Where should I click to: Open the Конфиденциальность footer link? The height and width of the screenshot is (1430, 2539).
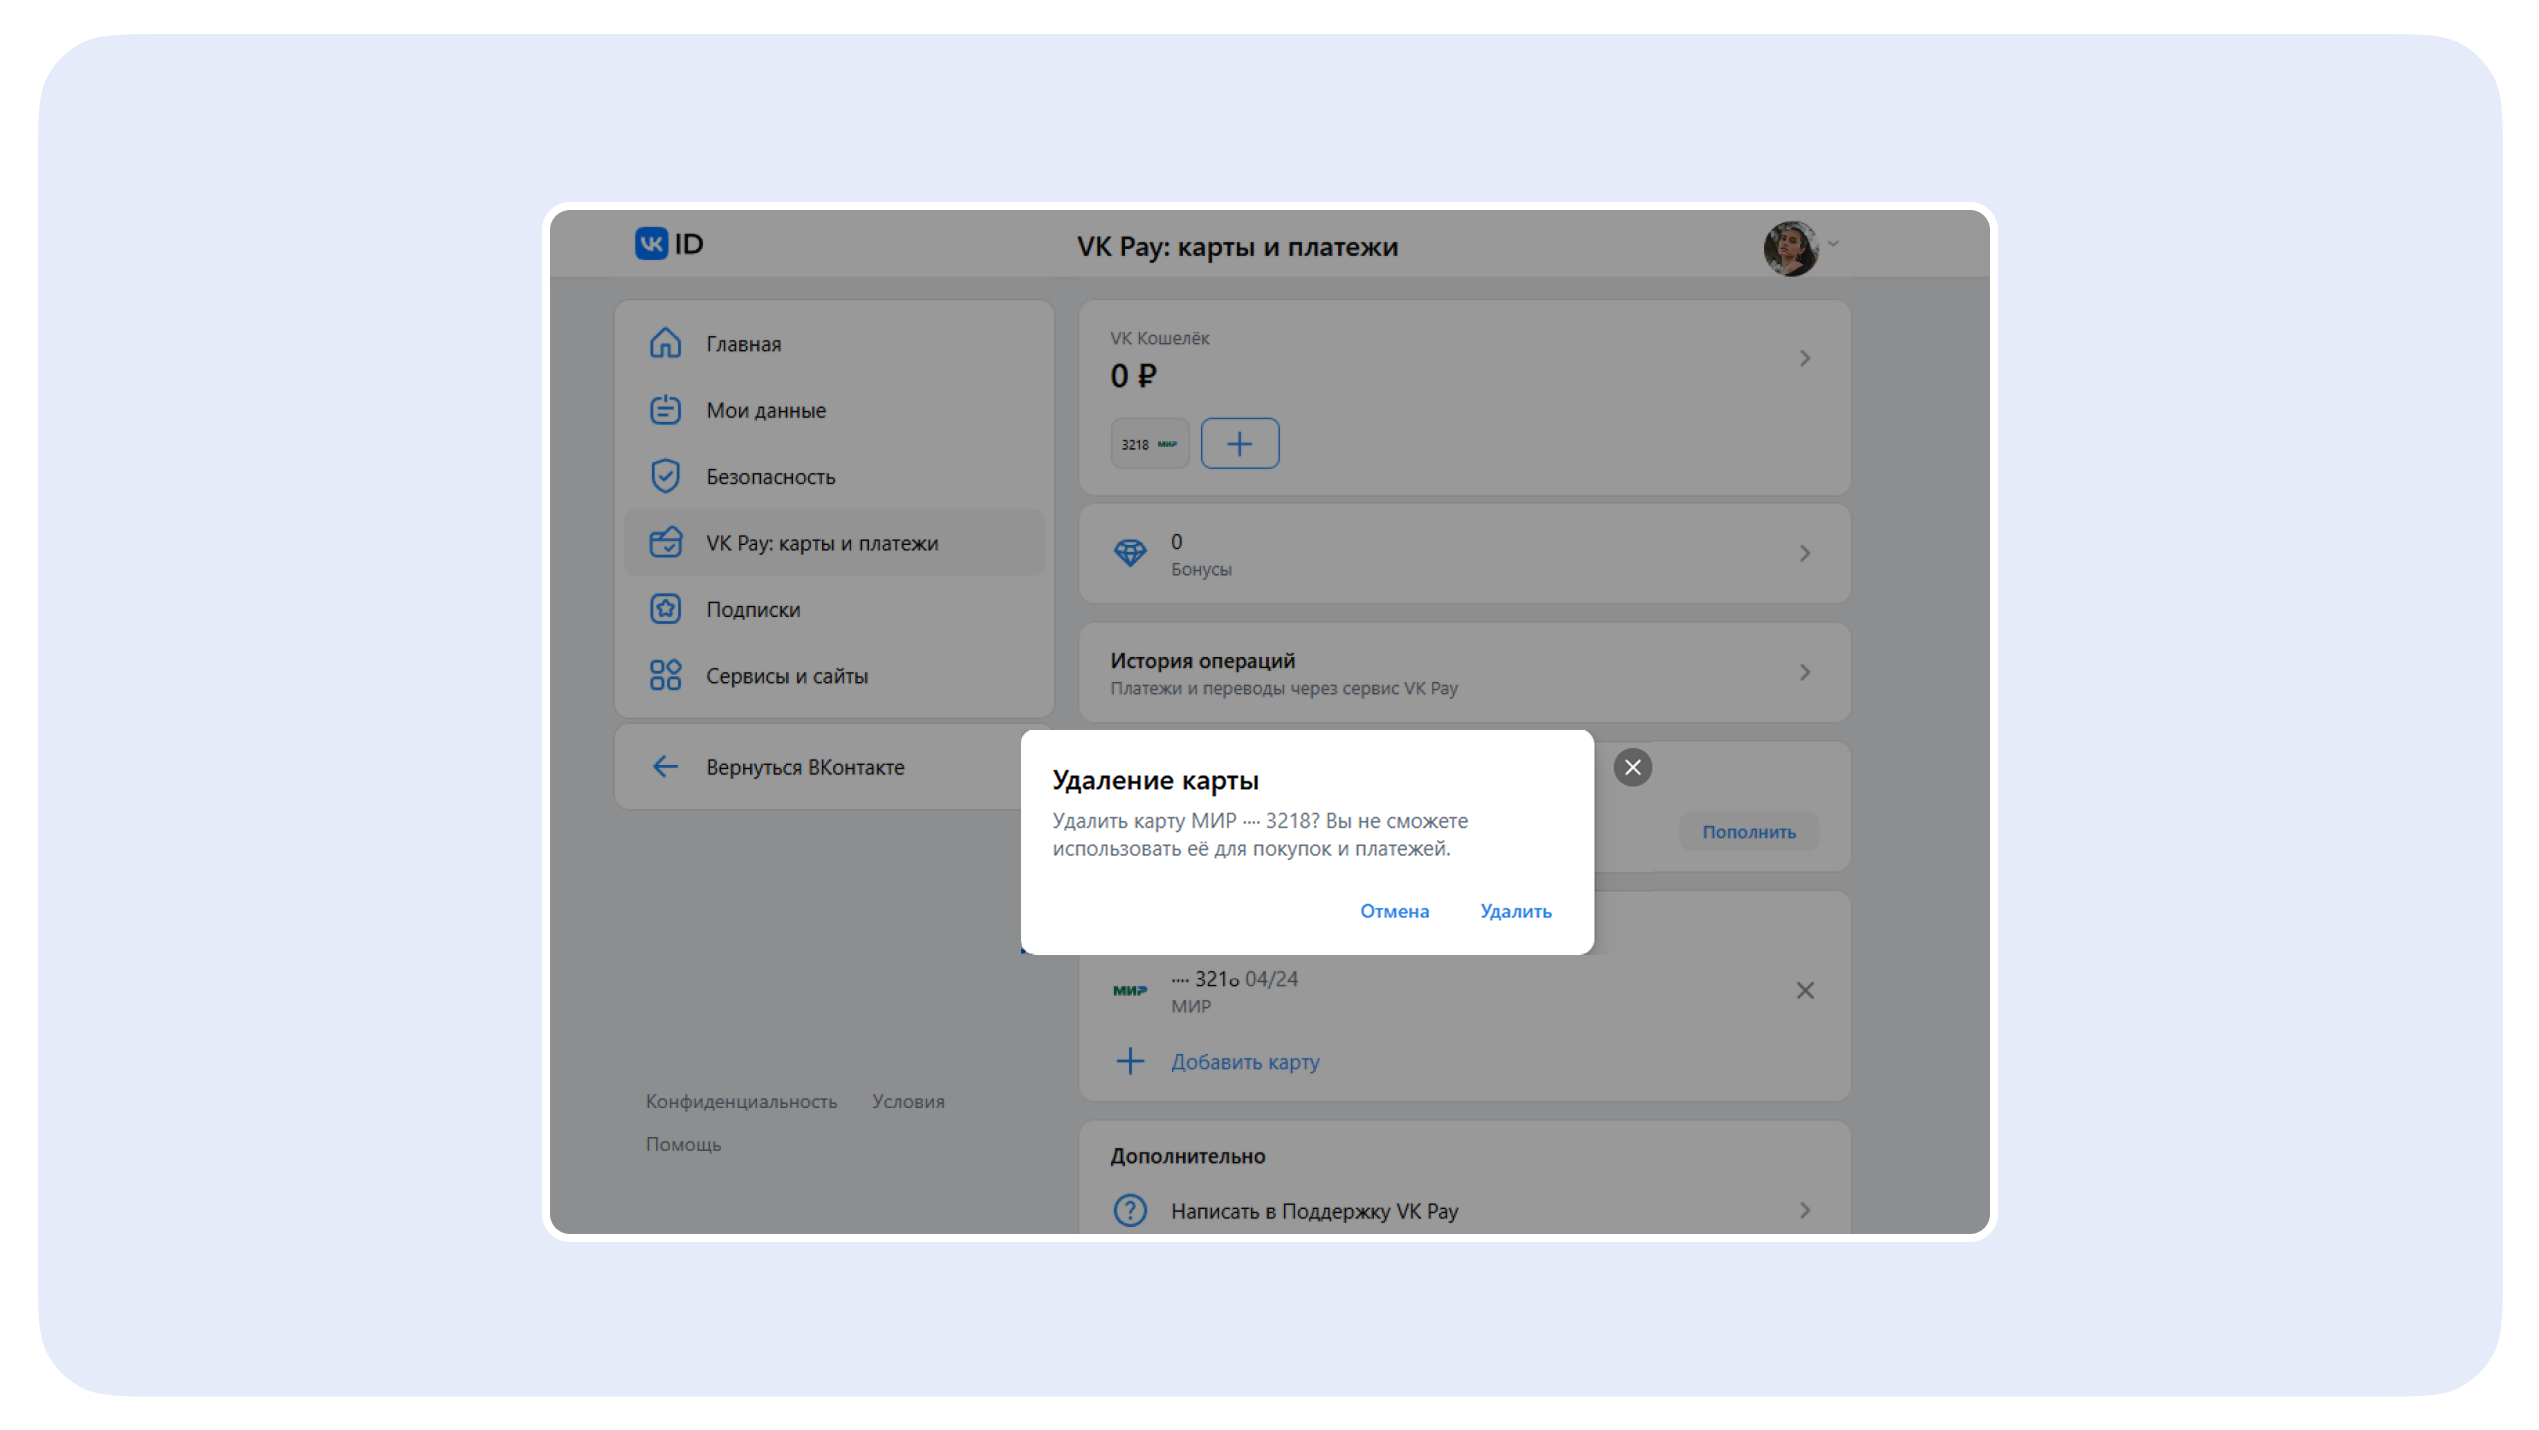(741, 1101)
